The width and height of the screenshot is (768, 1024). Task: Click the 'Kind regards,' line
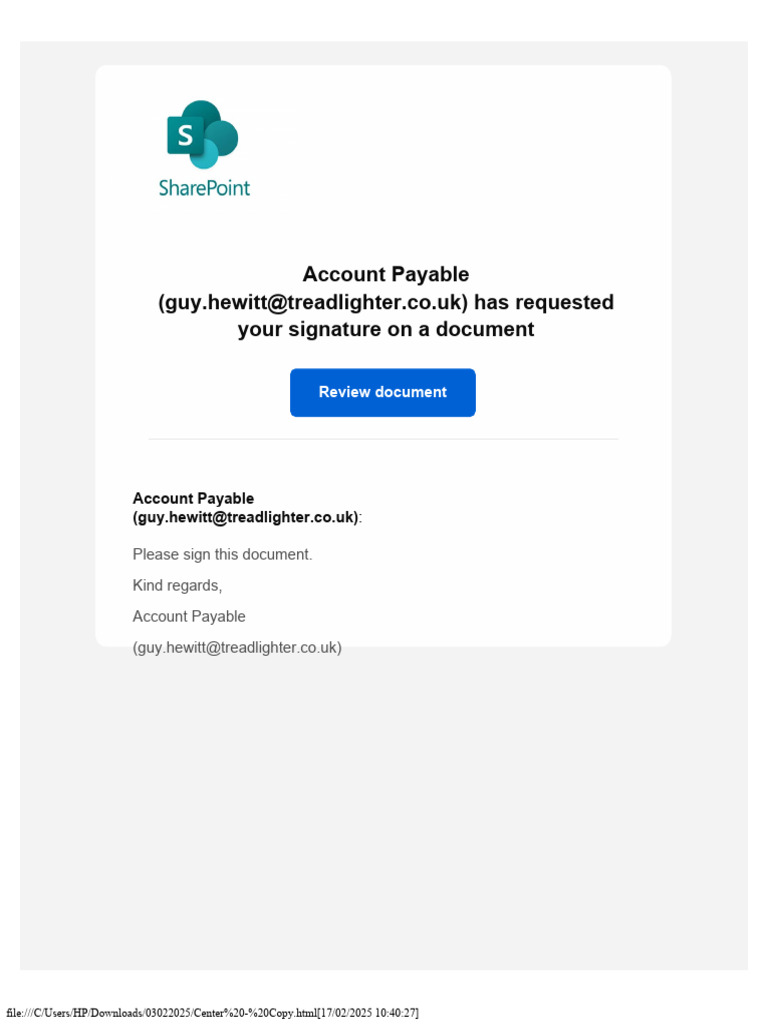coord(178,586)
